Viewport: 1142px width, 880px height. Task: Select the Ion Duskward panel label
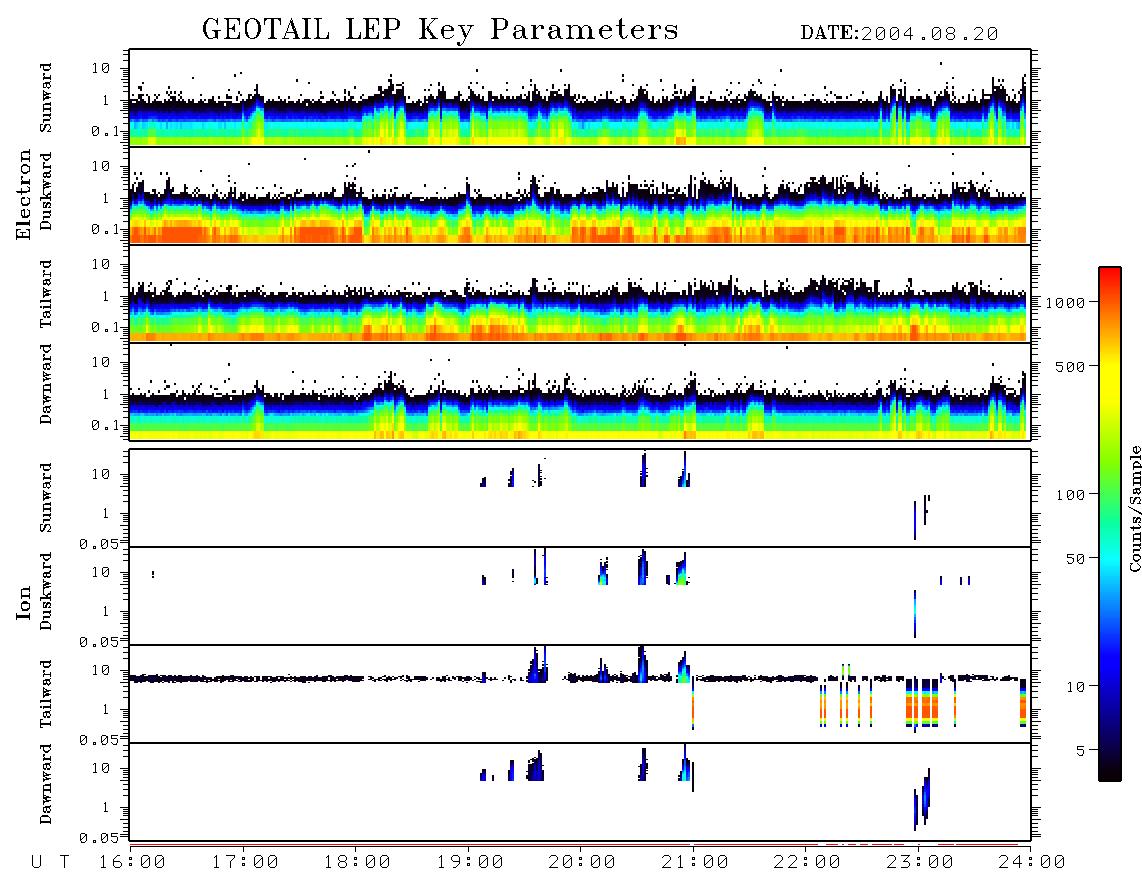pyautogui.click(x=45, y=592)
